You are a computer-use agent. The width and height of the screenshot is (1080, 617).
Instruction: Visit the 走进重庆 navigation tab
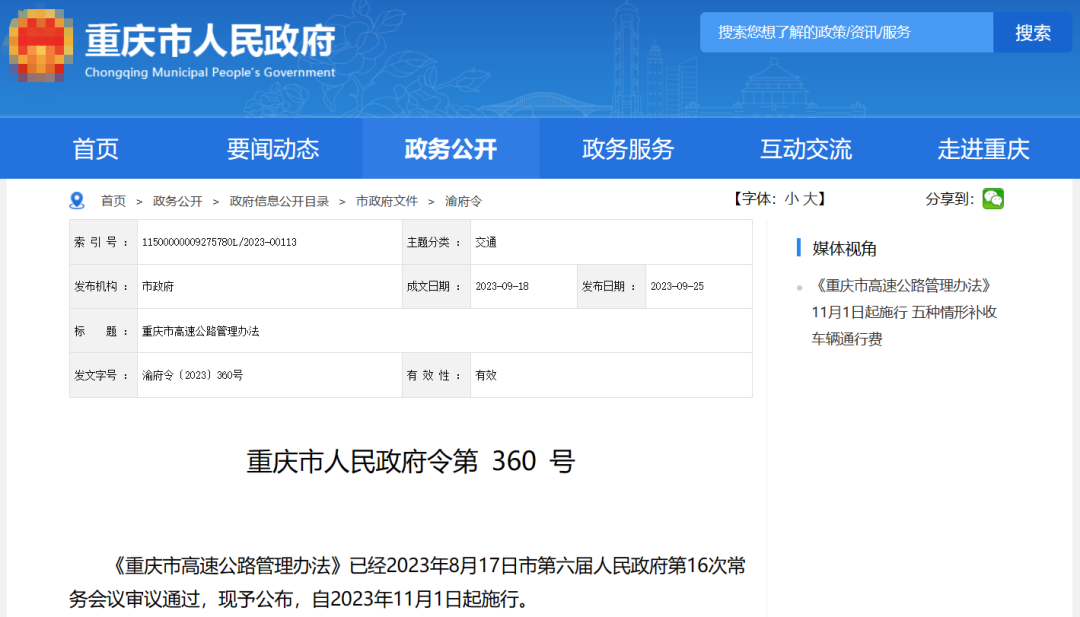983,149
